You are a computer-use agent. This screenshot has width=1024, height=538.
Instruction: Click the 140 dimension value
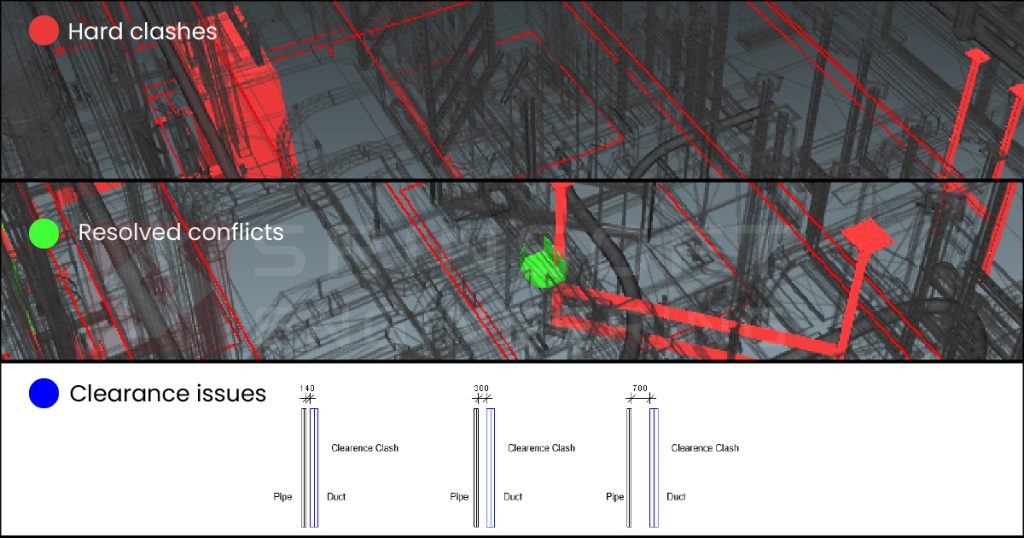(x=307, y=388)
